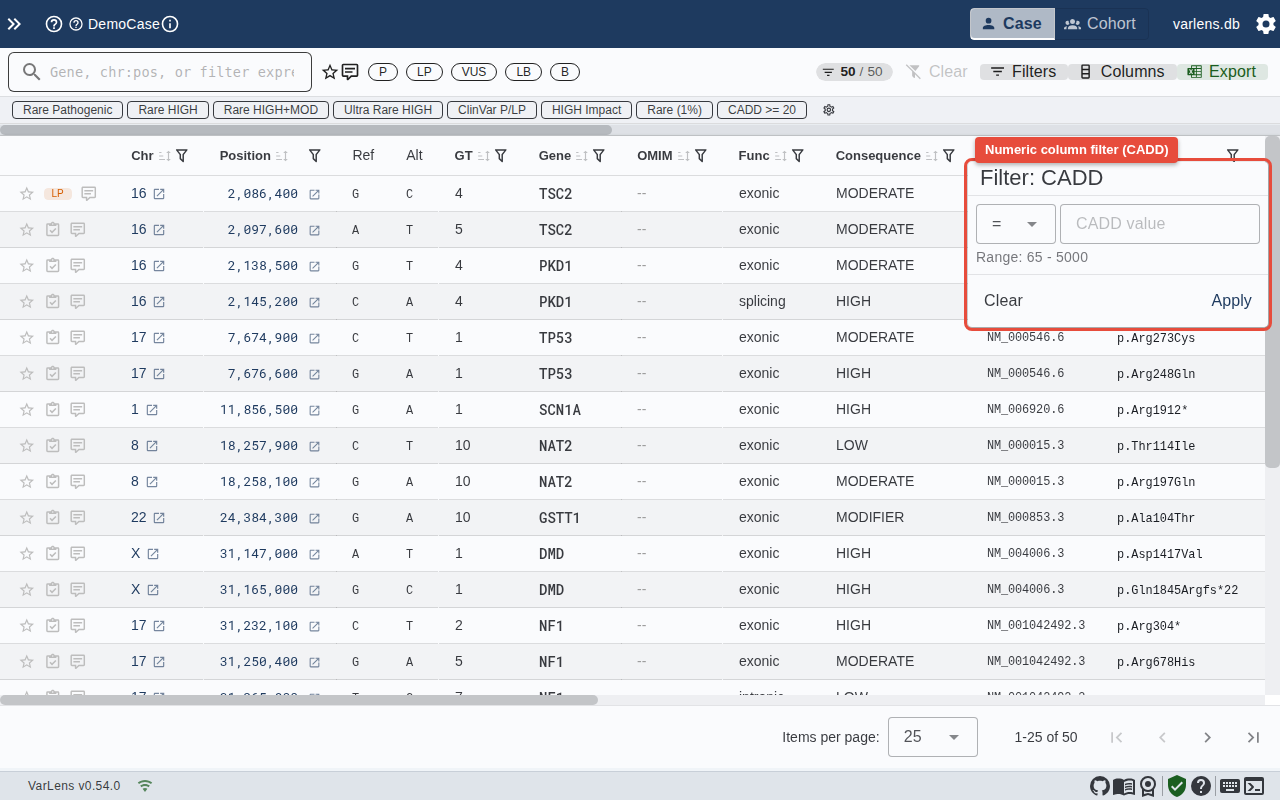Open the funnel filter icon on the Gene column
The height and width of the screenshot is (800, 1280).
tap(599, 156)
